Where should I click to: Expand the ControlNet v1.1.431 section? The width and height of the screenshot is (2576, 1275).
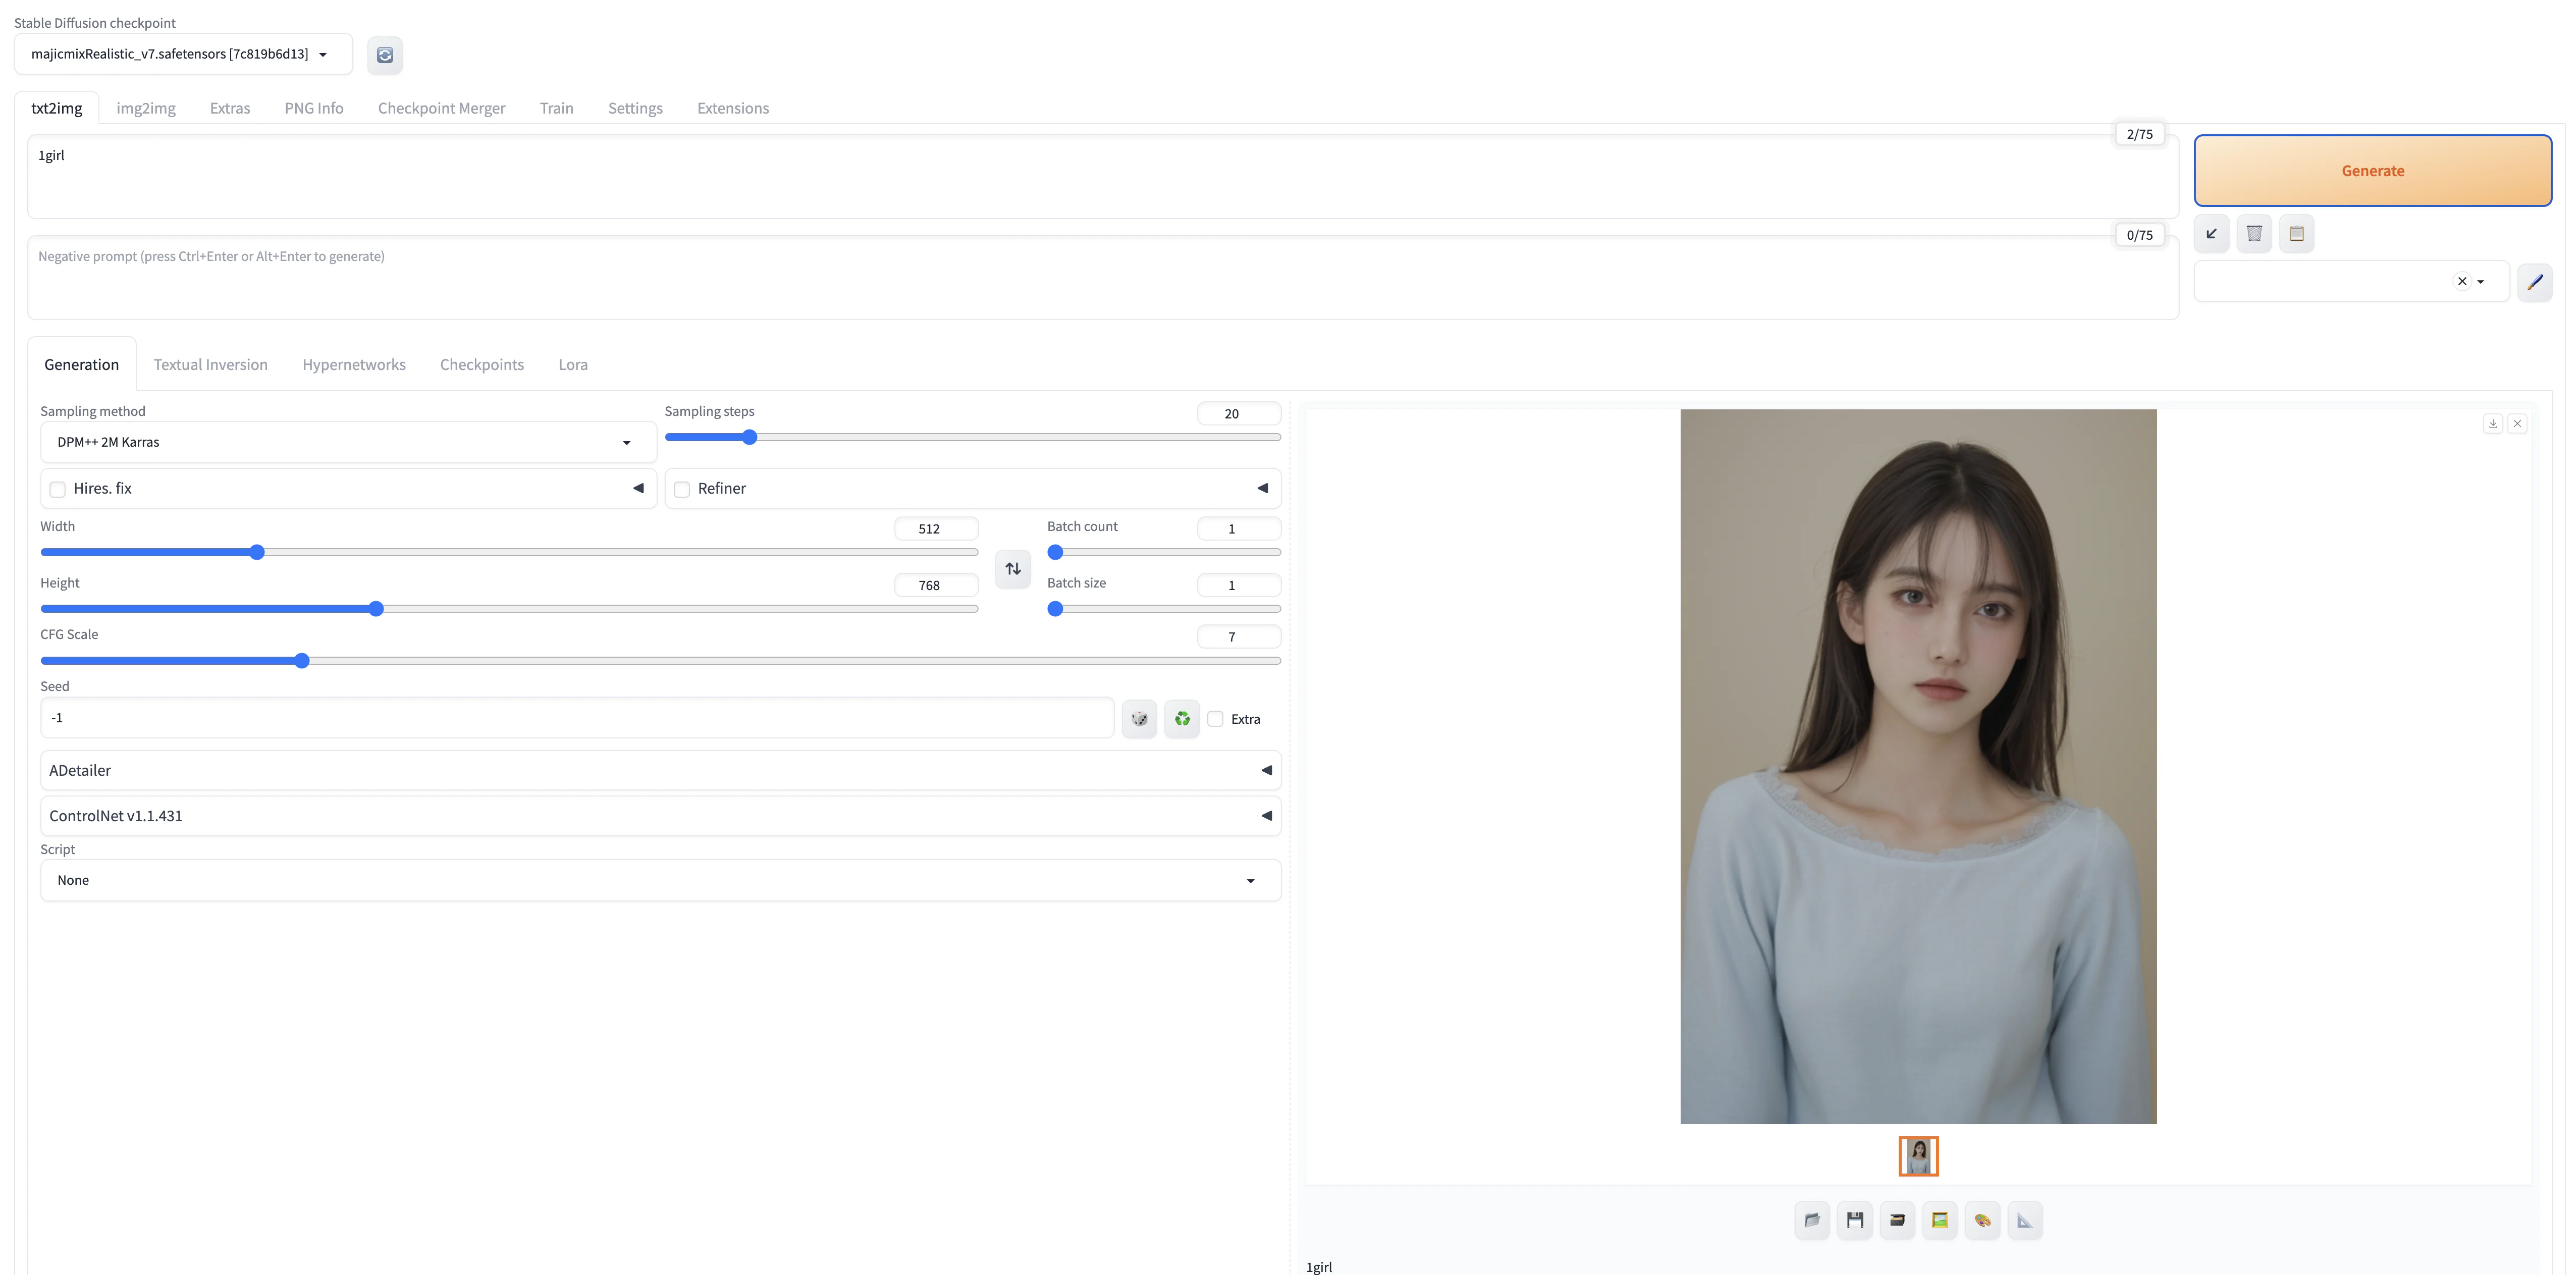(x=660, y=816)
